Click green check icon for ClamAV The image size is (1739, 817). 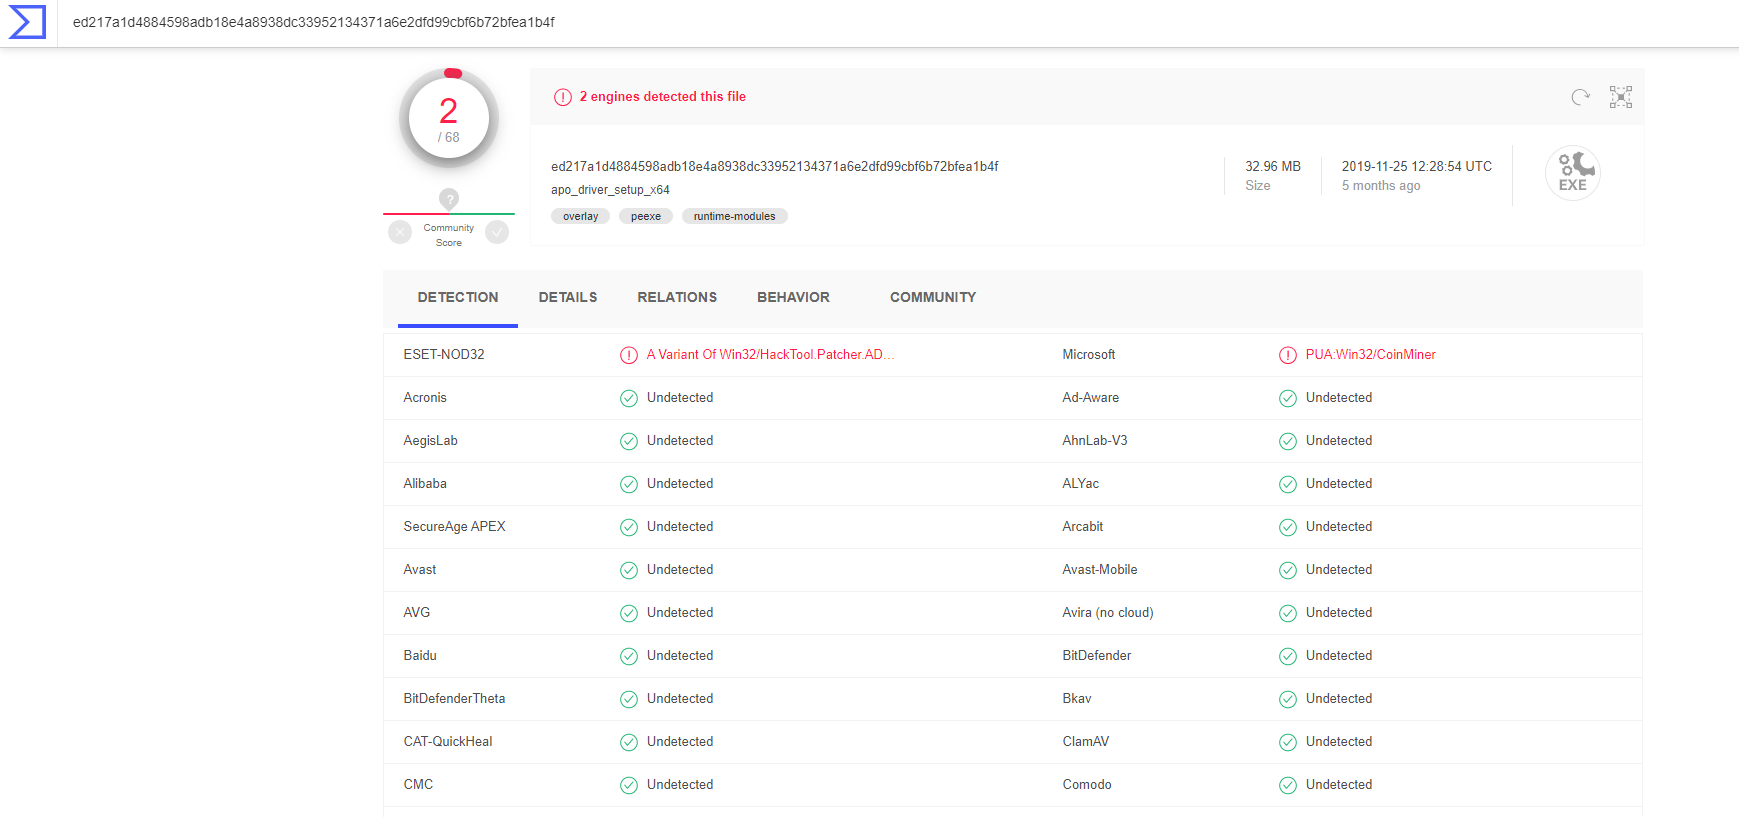coord(1288,742)
